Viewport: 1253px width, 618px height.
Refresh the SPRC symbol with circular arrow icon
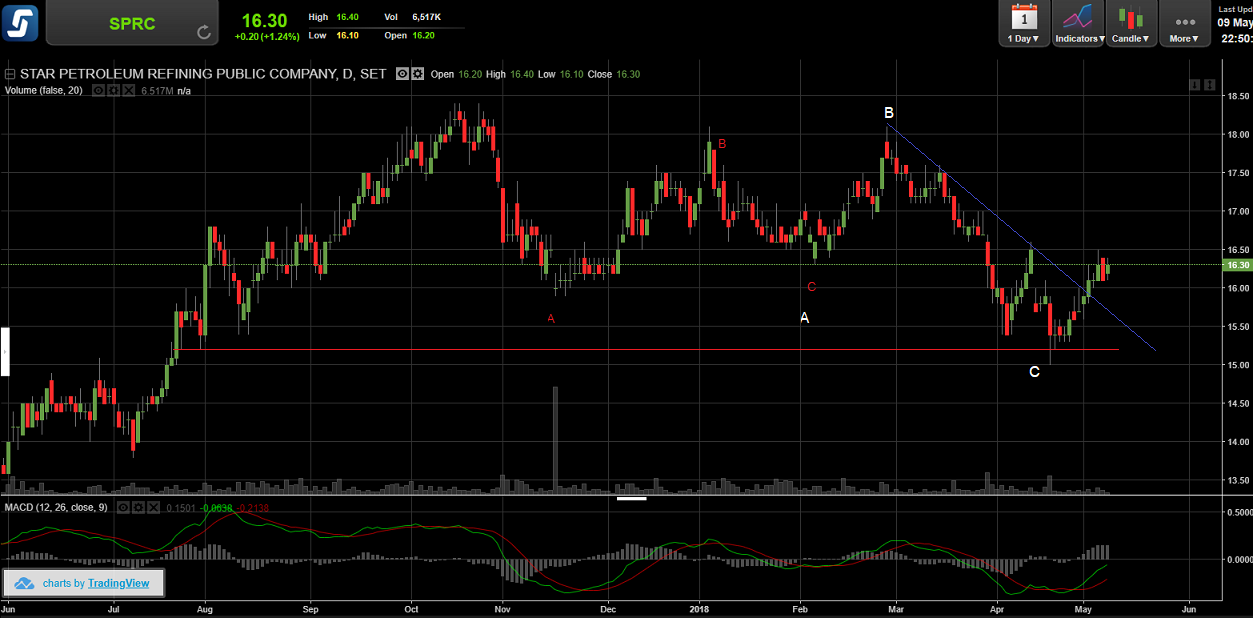pos(204,32)
